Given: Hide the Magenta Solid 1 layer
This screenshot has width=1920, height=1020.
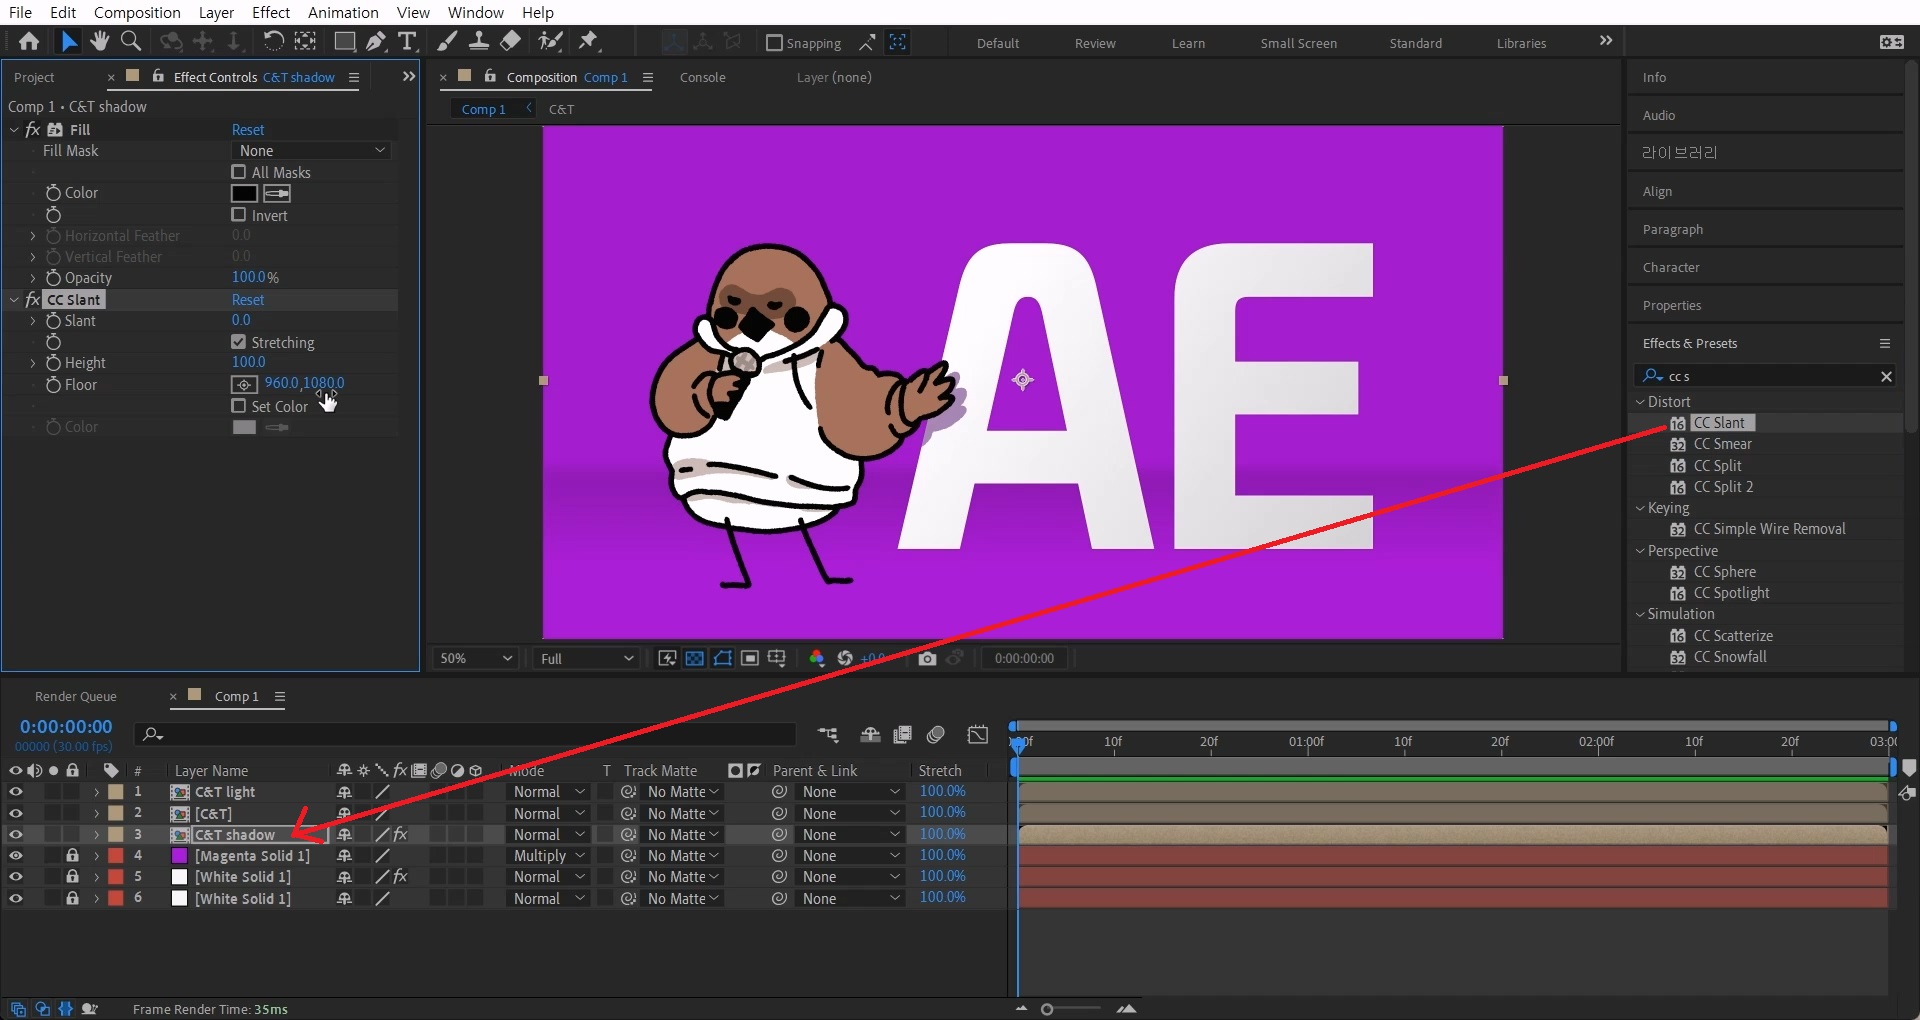Looking at the screenshot, I should point(16,856).
